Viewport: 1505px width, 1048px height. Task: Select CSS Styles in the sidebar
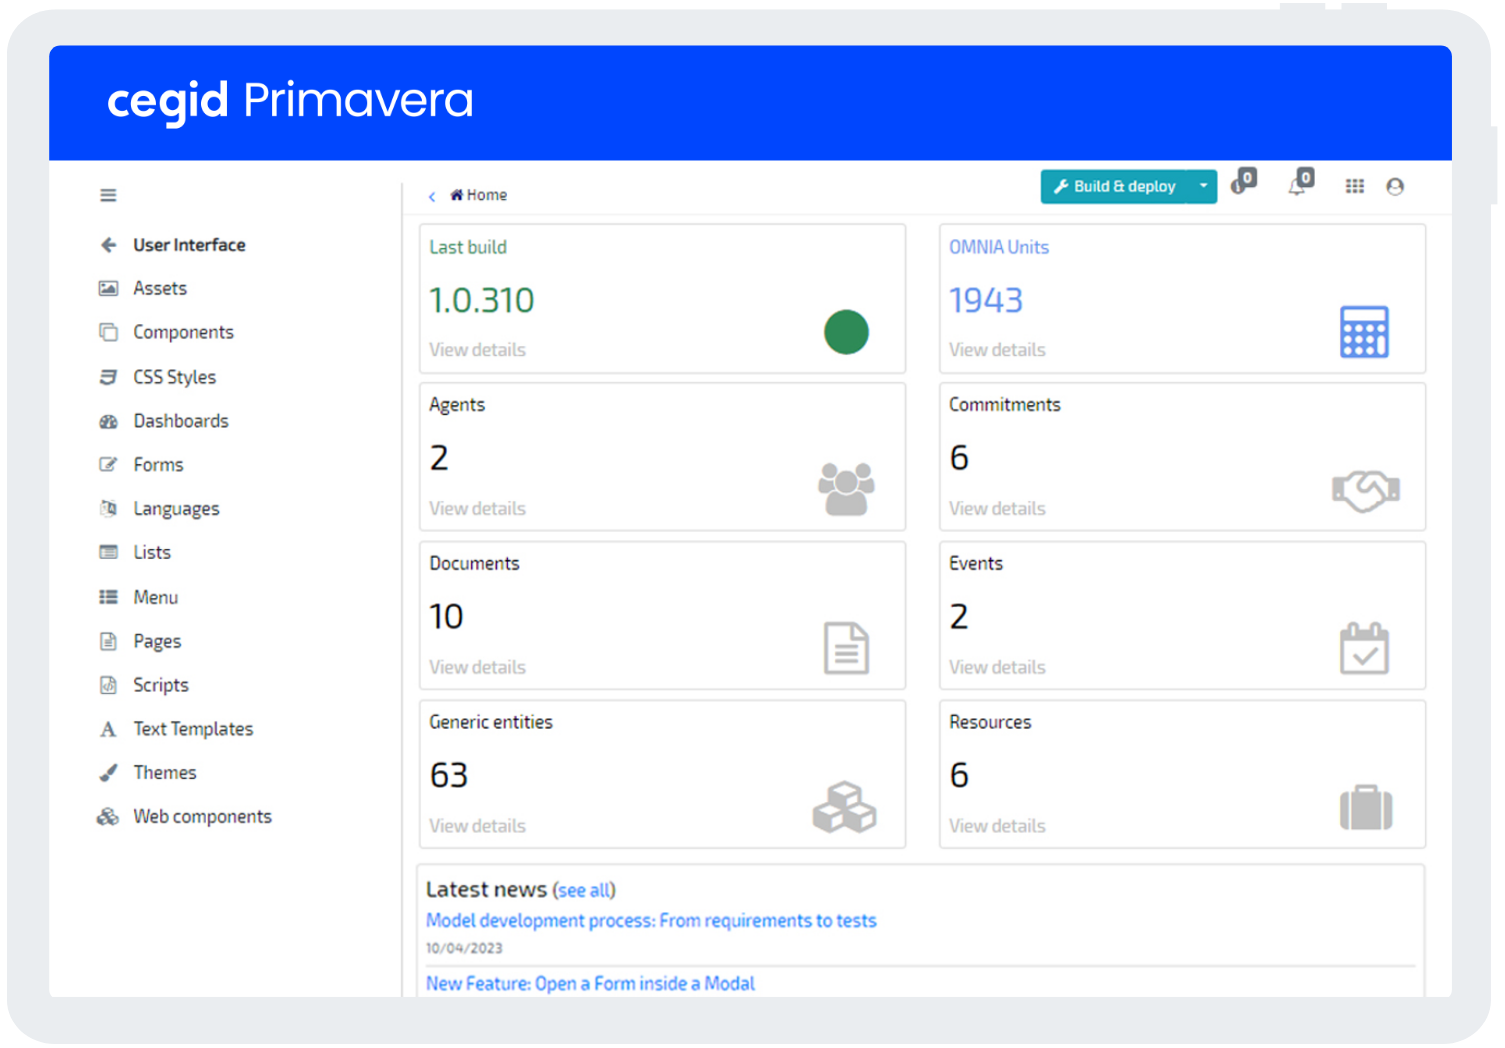175,377
